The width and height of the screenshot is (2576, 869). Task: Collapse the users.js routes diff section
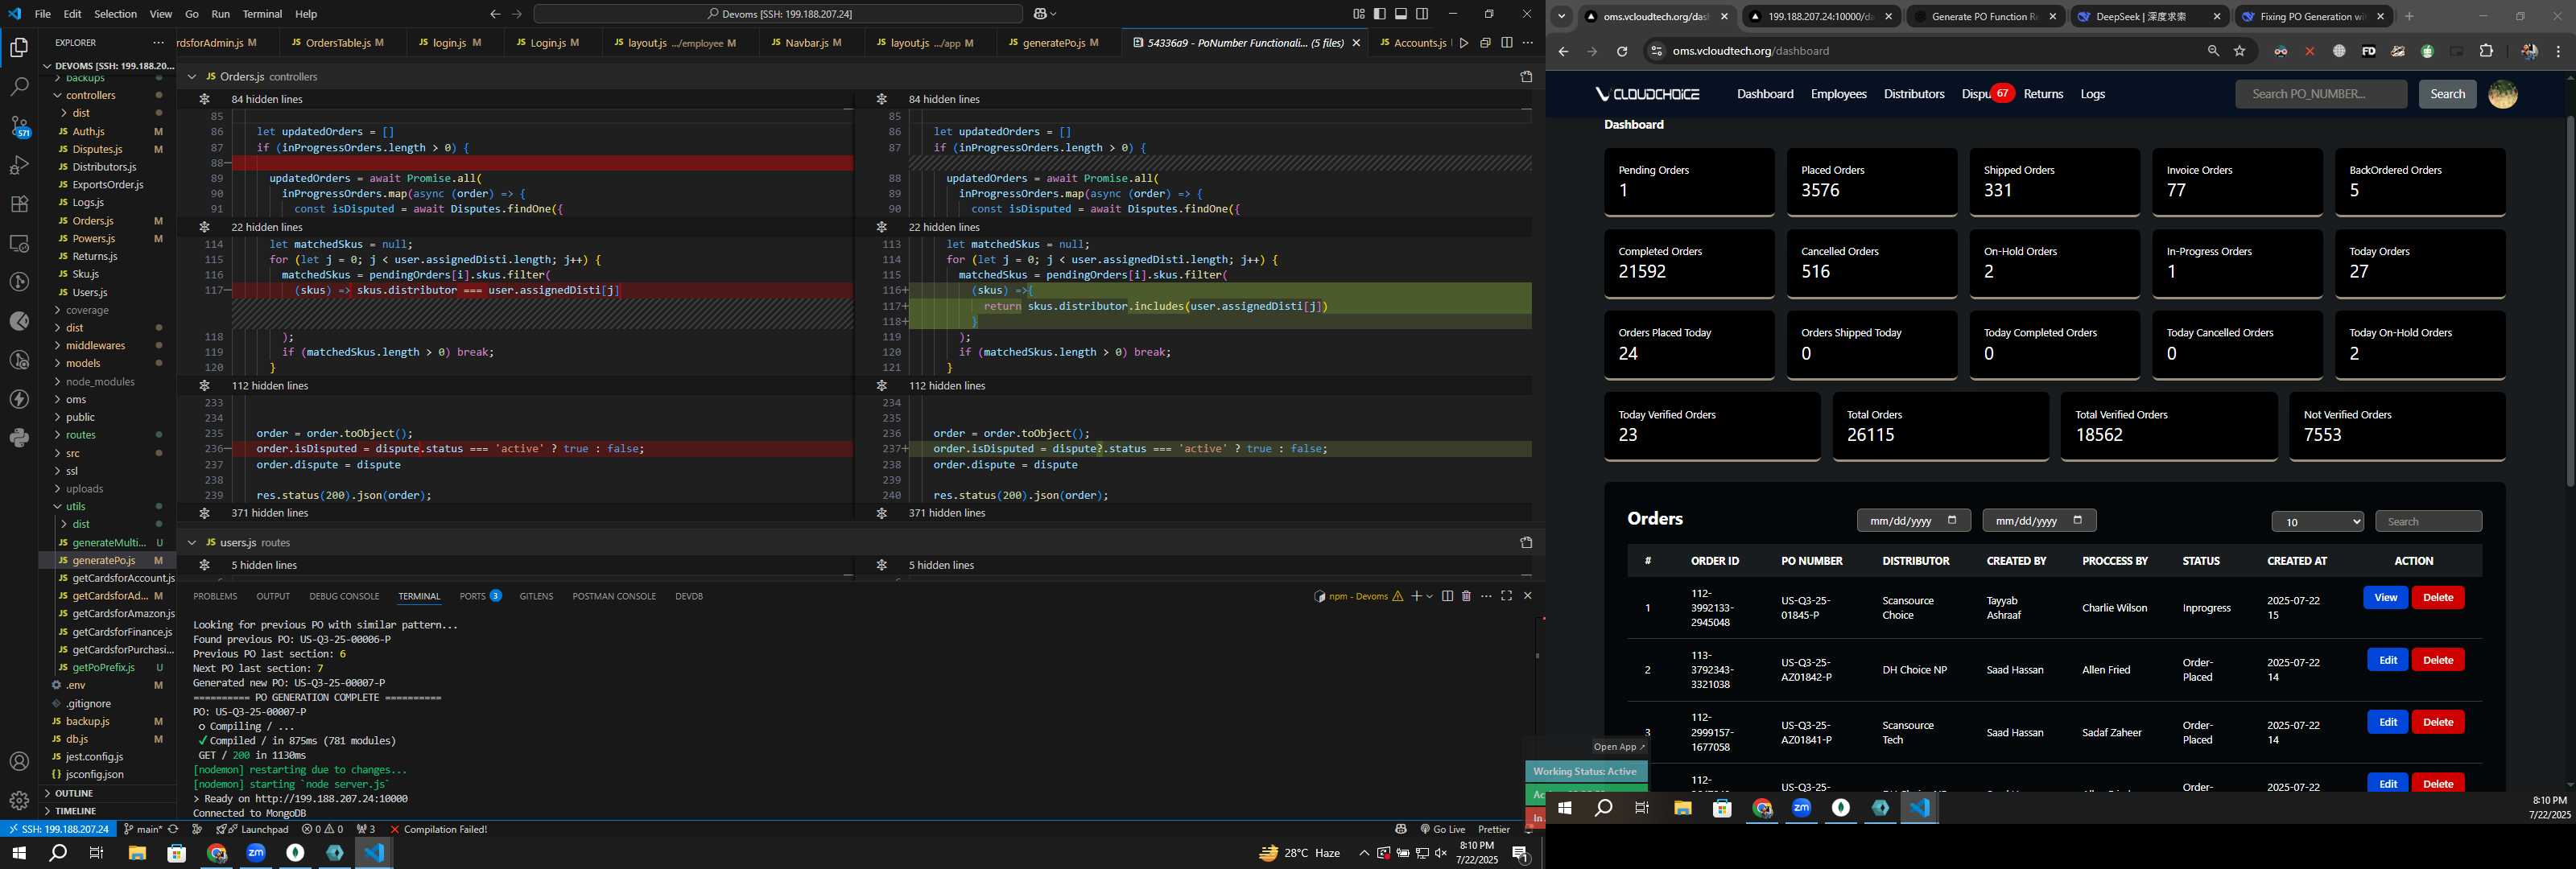[x=192, y=543]
